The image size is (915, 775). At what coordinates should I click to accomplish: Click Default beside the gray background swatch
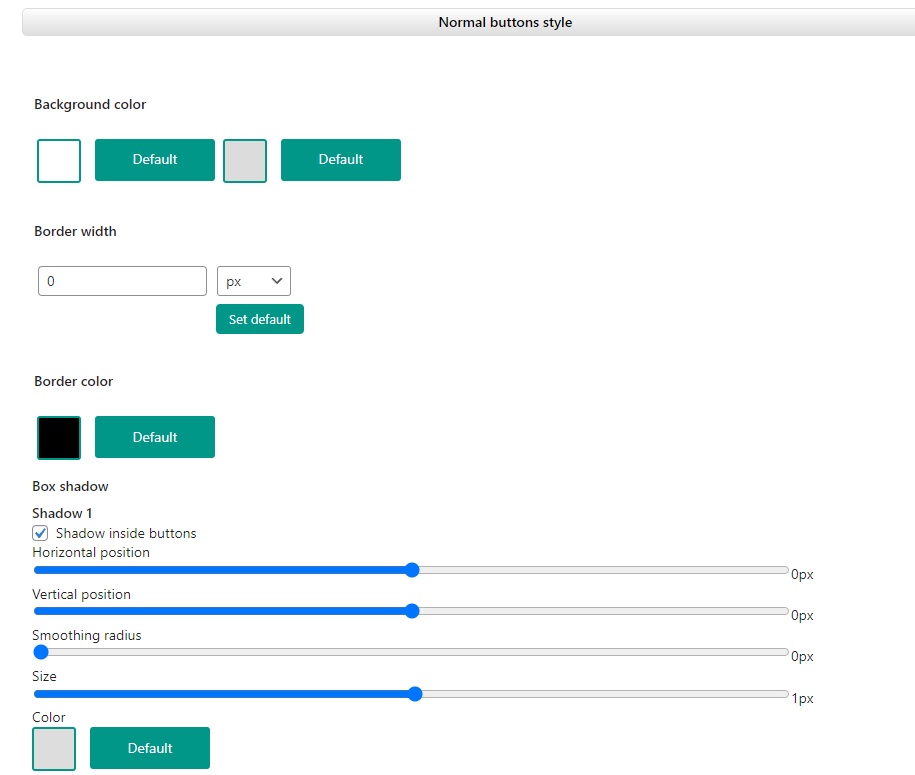(x=341, y=160)
